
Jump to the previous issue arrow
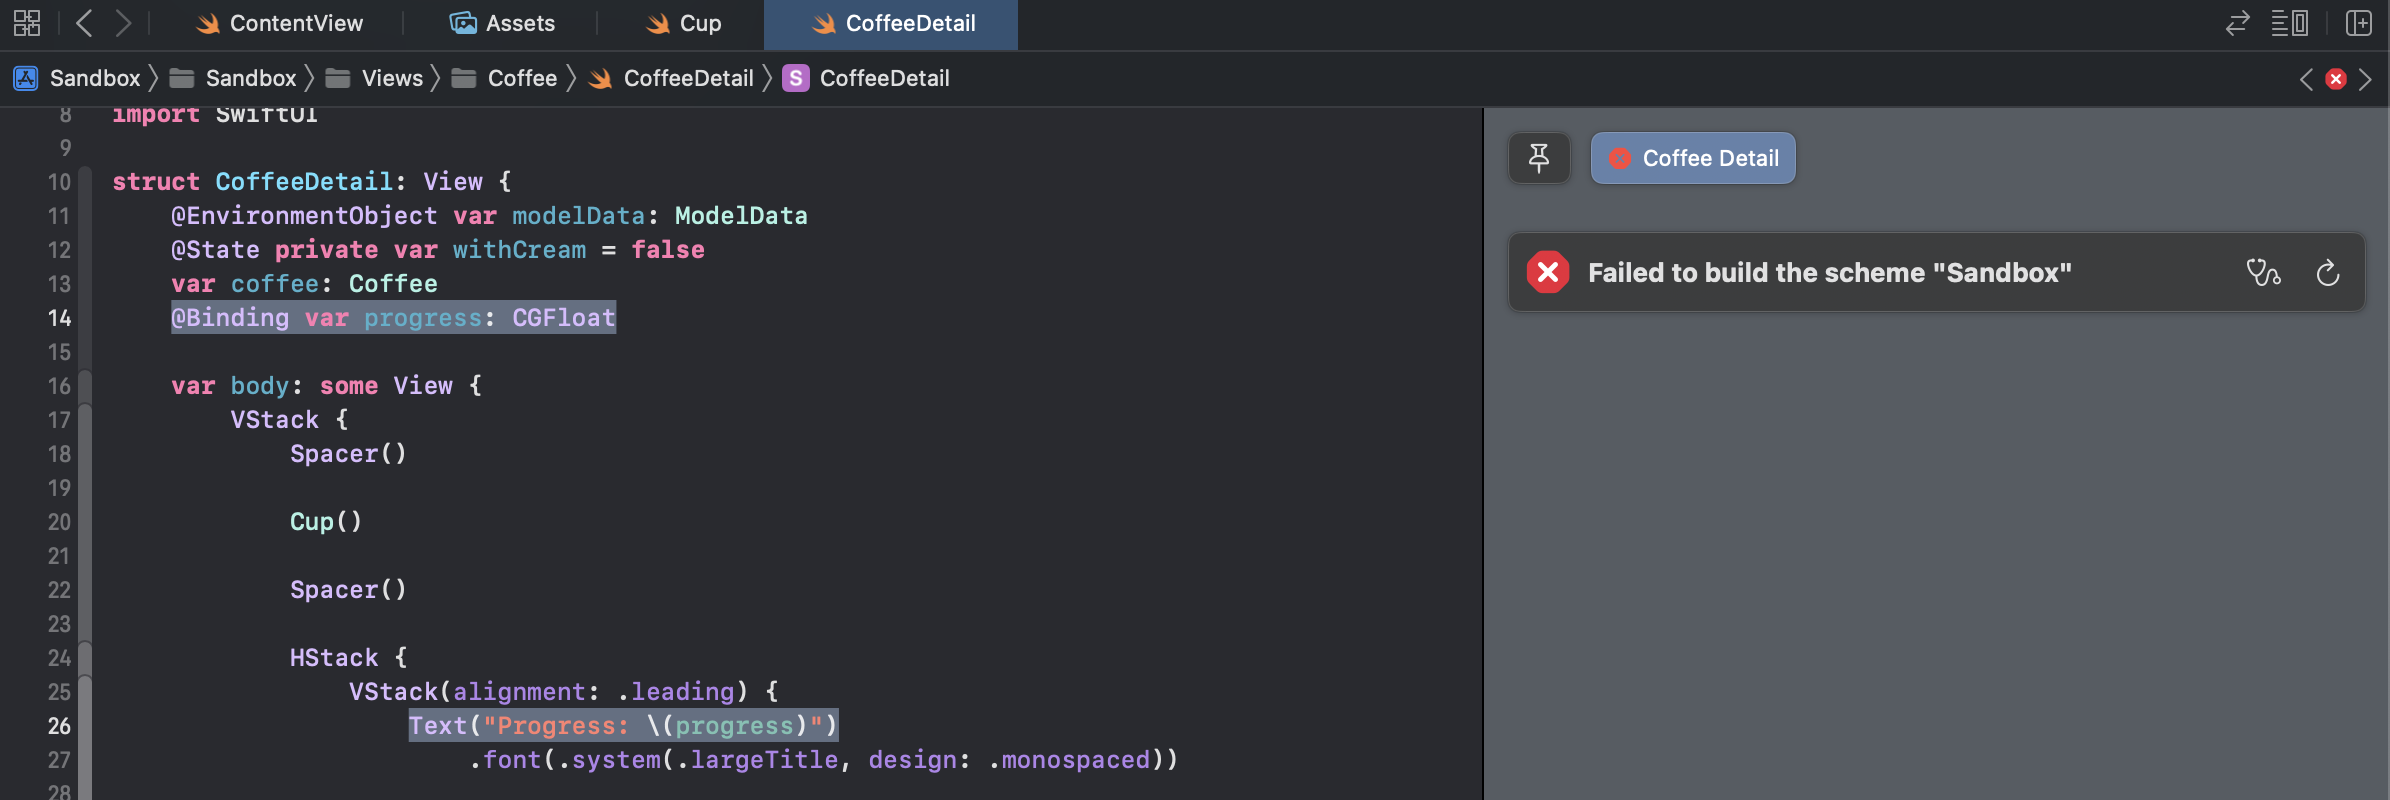point(2306,79)
